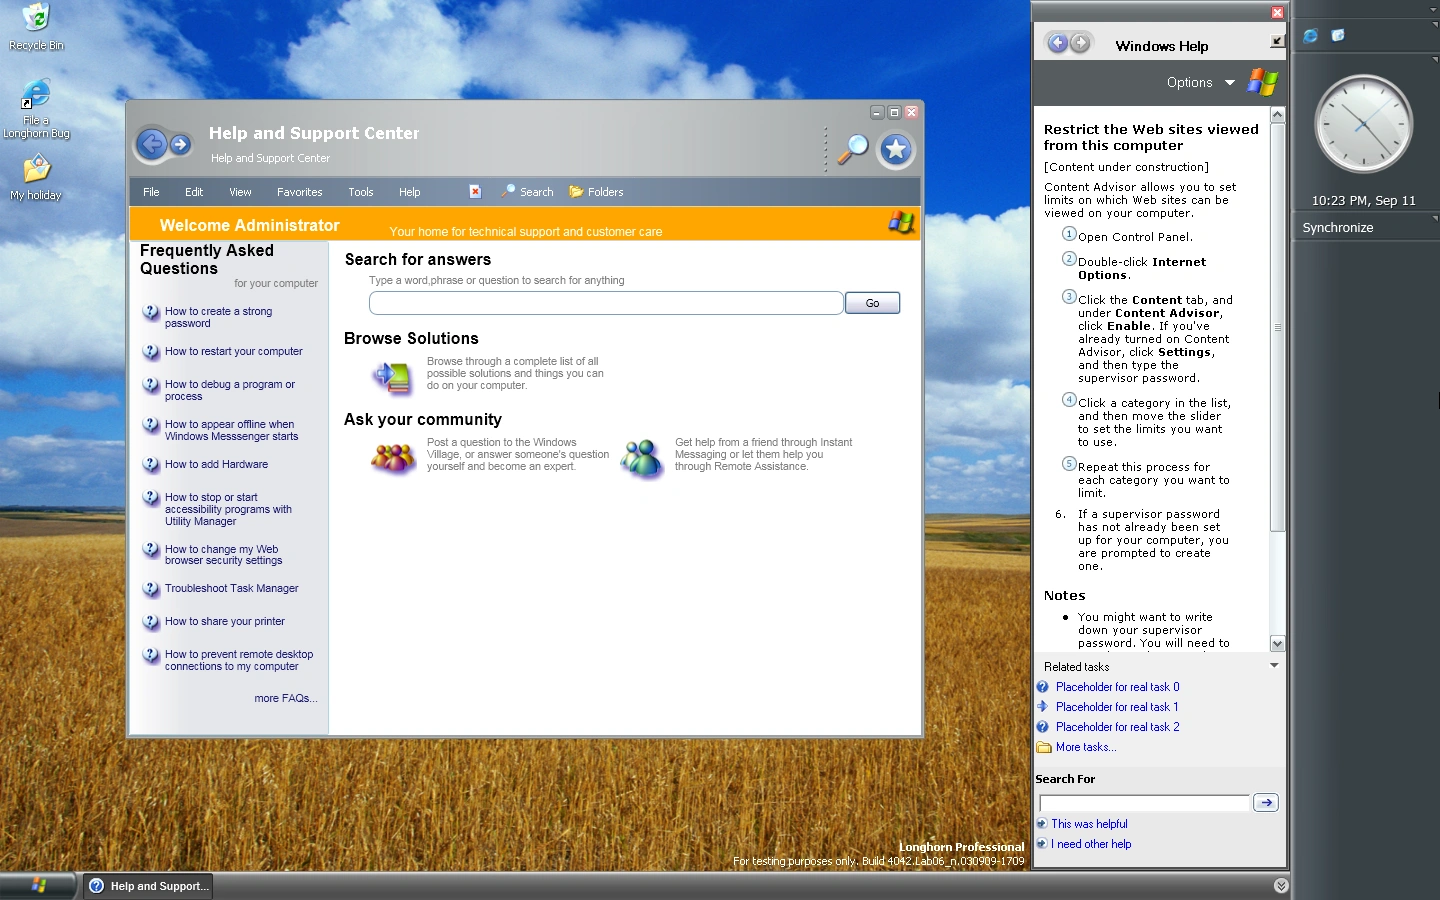Click the Windows Help search arrow button
The height and width of the screenshot is (900, 1440).
pos(1266,803)
